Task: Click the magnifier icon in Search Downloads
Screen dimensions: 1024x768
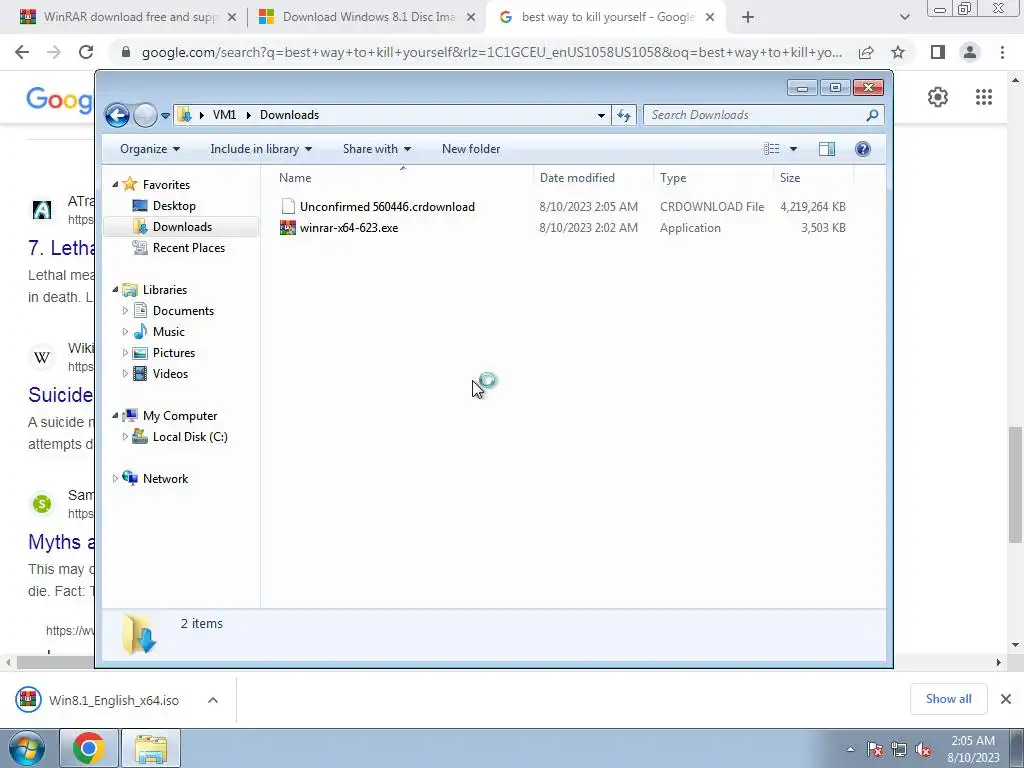Action: [x=872, y=115]
